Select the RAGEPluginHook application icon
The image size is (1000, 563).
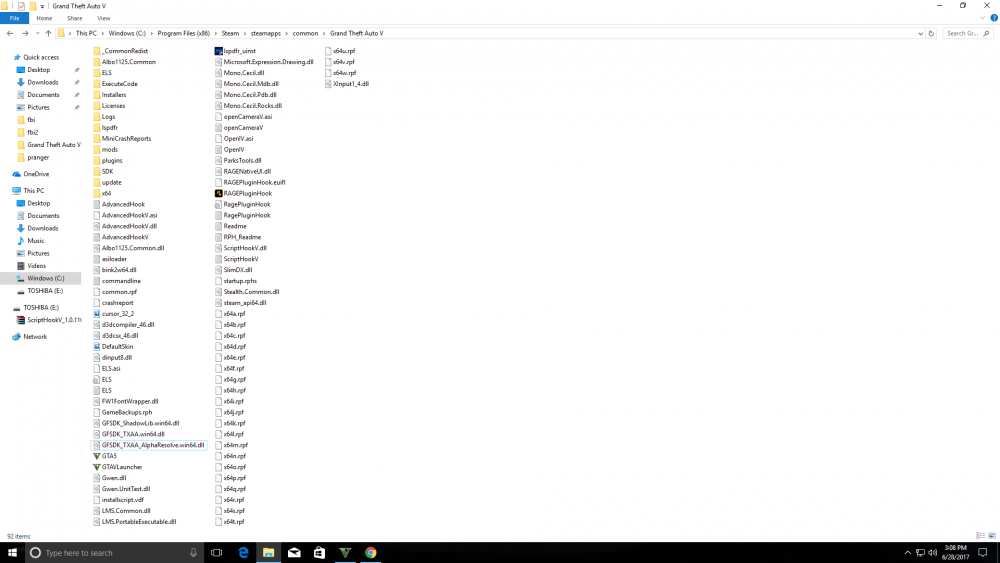click(x=218, y=193)
